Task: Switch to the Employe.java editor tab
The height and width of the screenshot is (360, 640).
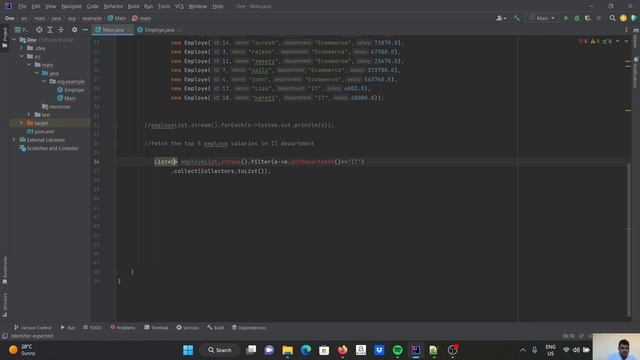Action: point(159,30)
